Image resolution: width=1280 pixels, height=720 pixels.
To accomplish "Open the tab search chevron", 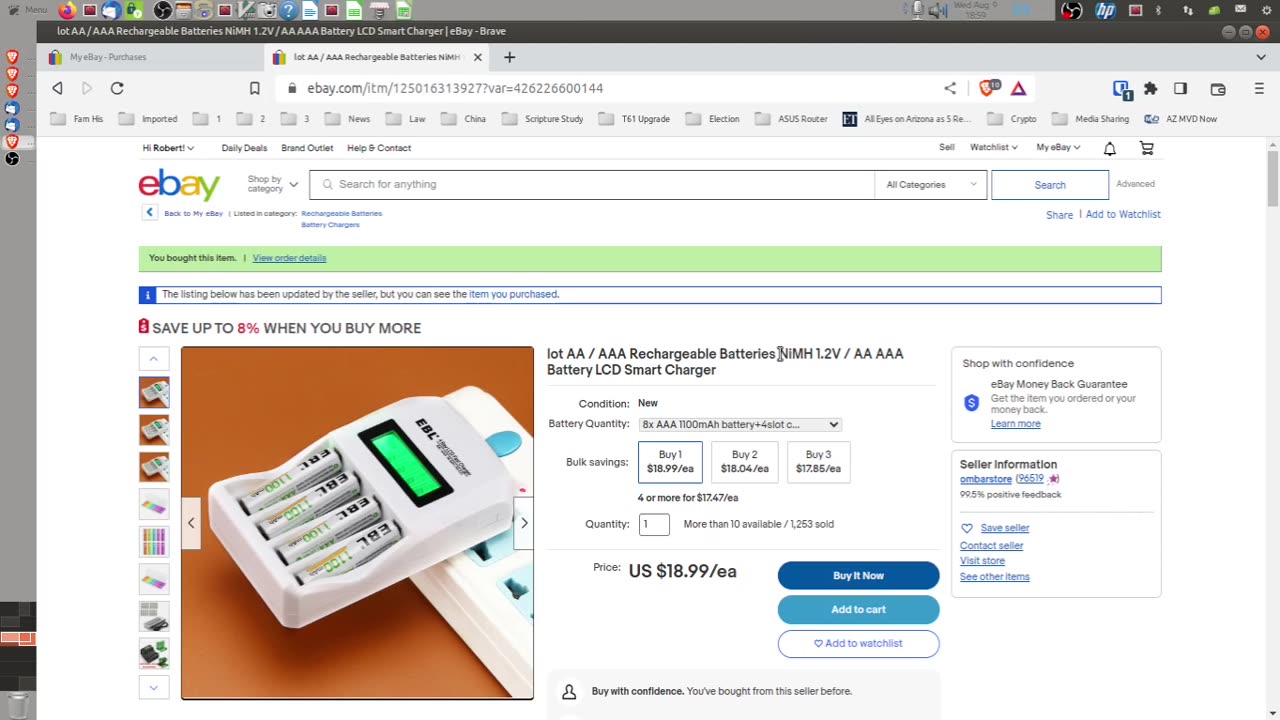I will 1260,57.
